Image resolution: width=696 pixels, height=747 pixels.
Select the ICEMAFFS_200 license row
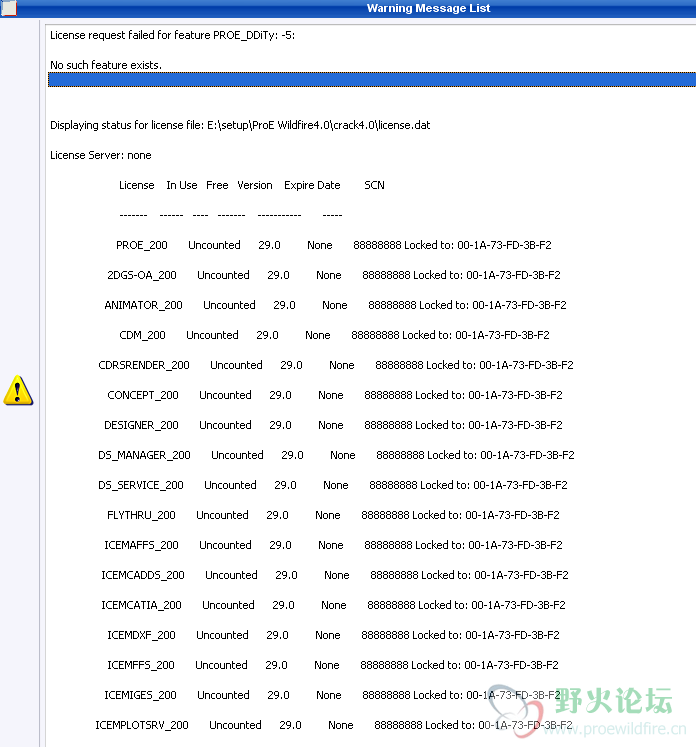tap(333, 545)
